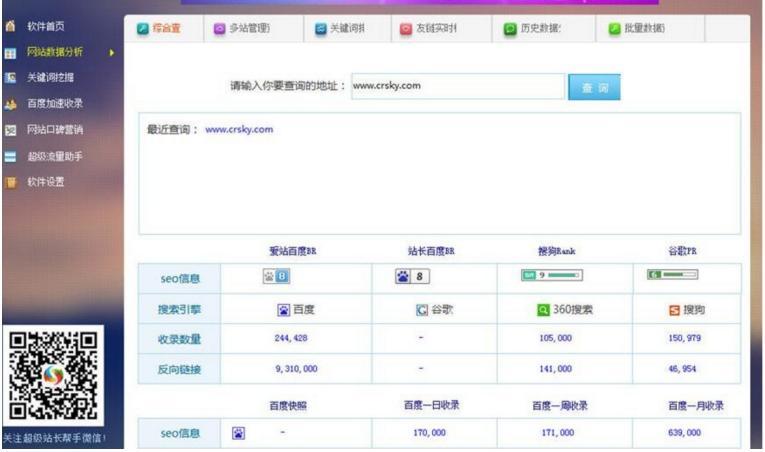Screen dimensions: 765x452
Task: Click the 百度 search engine icon
Action: click(283, 309)
